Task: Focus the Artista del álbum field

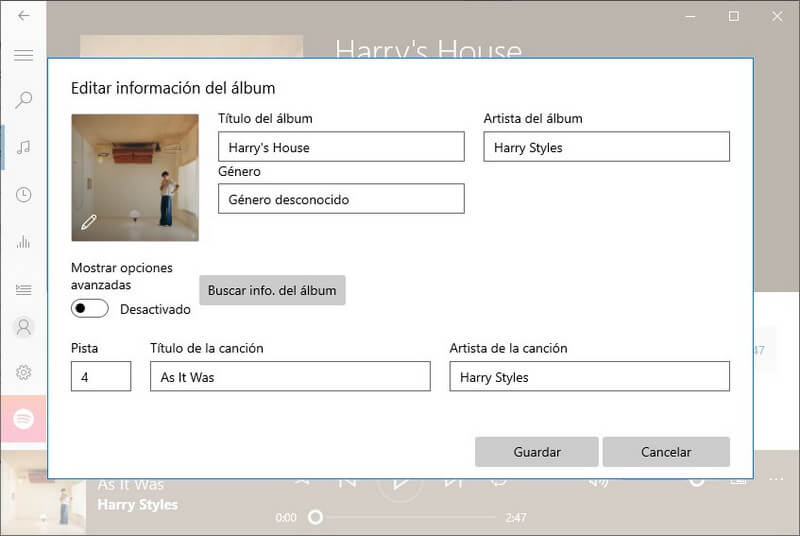Action: pyautogui.click(x=607, y=147)
